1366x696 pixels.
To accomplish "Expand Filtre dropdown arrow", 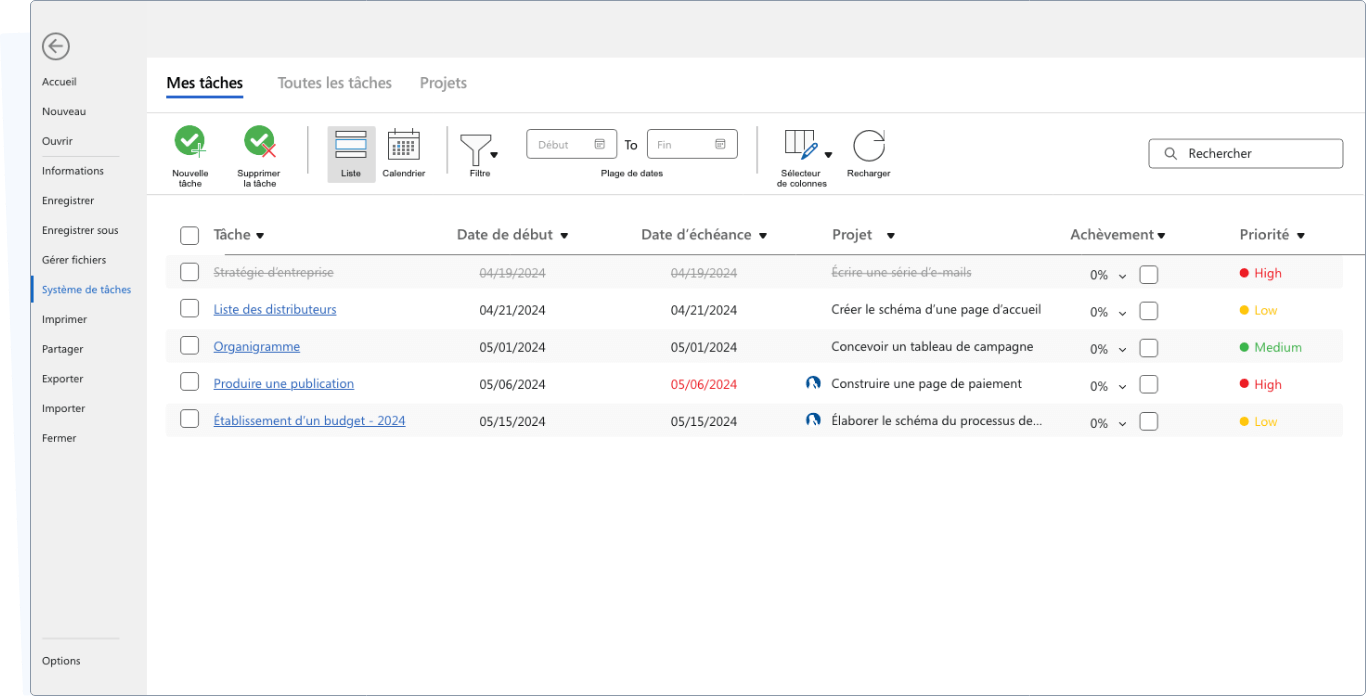I will [x=494, y=155].
